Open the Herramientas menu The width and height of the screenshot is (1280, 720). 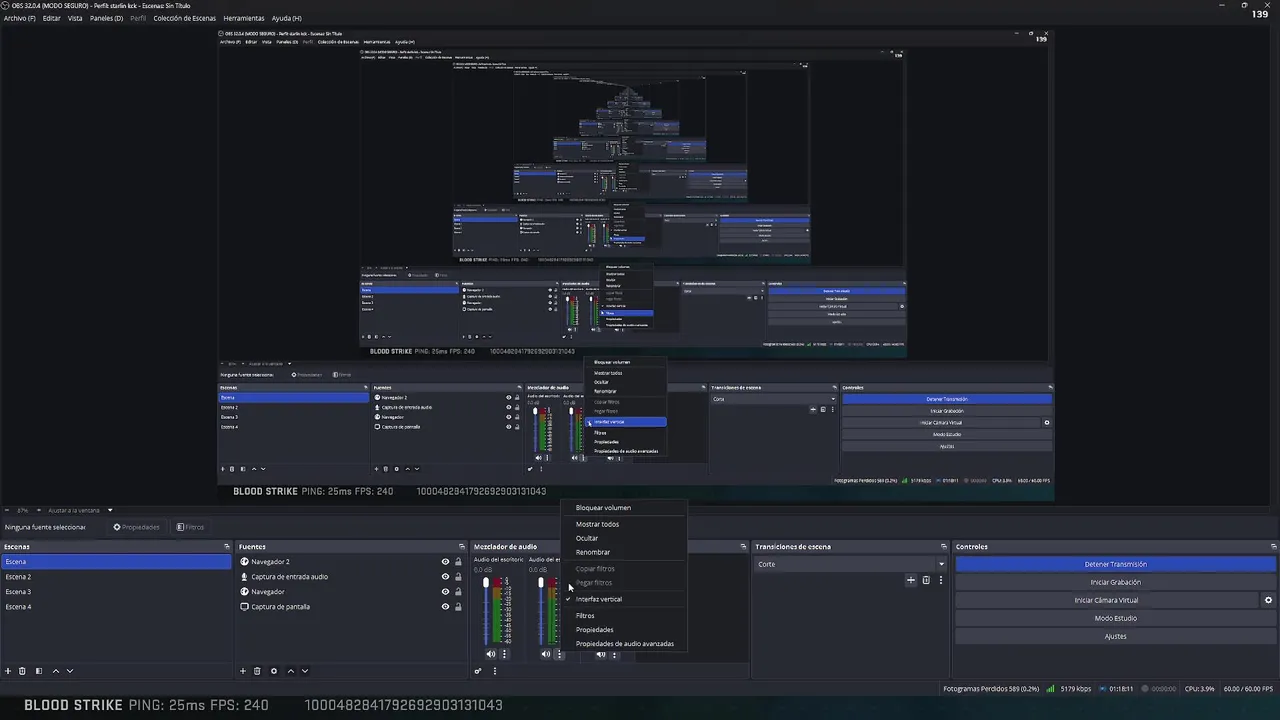244,18
